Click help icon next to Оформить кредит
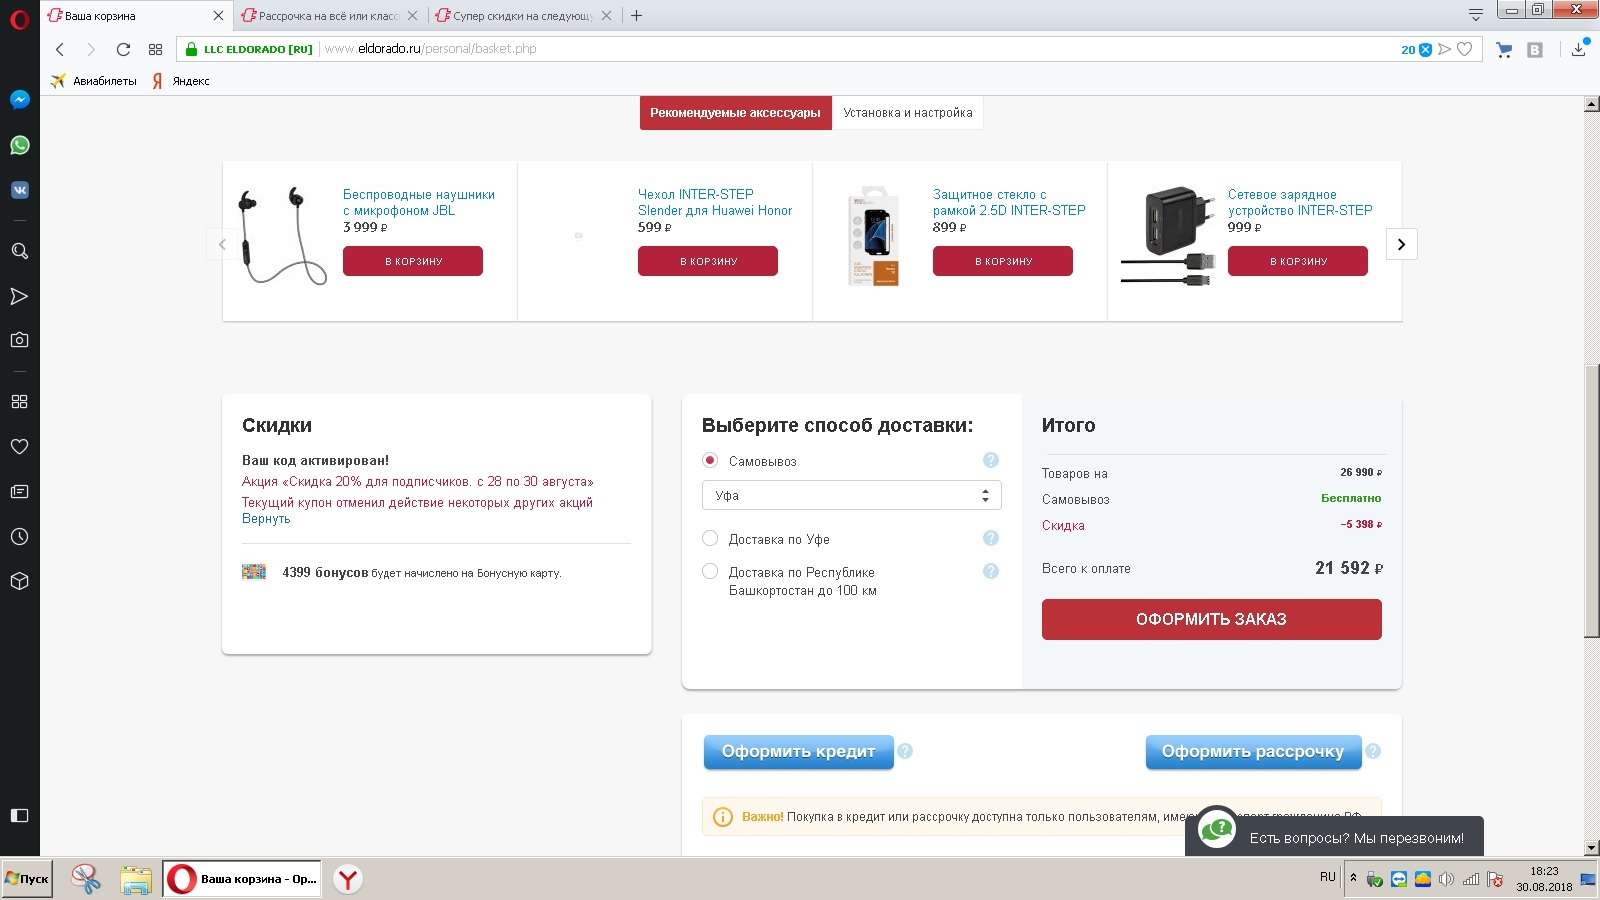 coord(905,751)
